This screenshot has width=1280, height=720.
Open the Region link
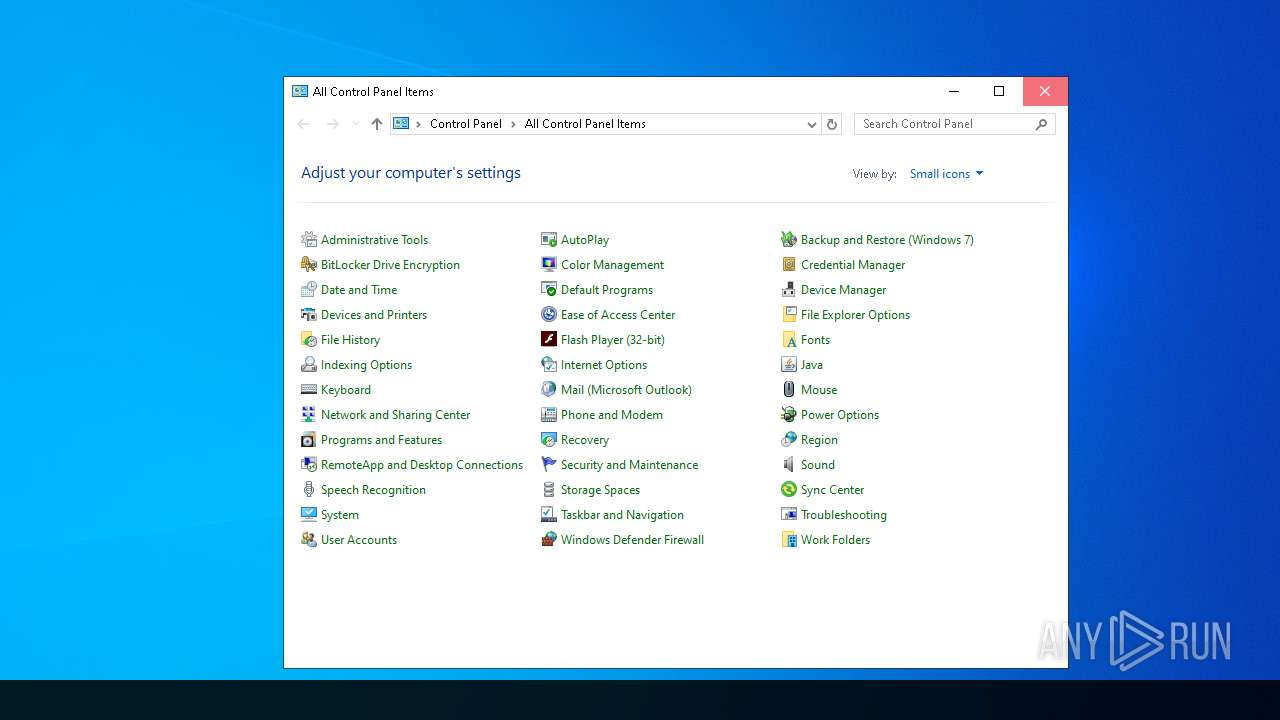tap(819, 440)
